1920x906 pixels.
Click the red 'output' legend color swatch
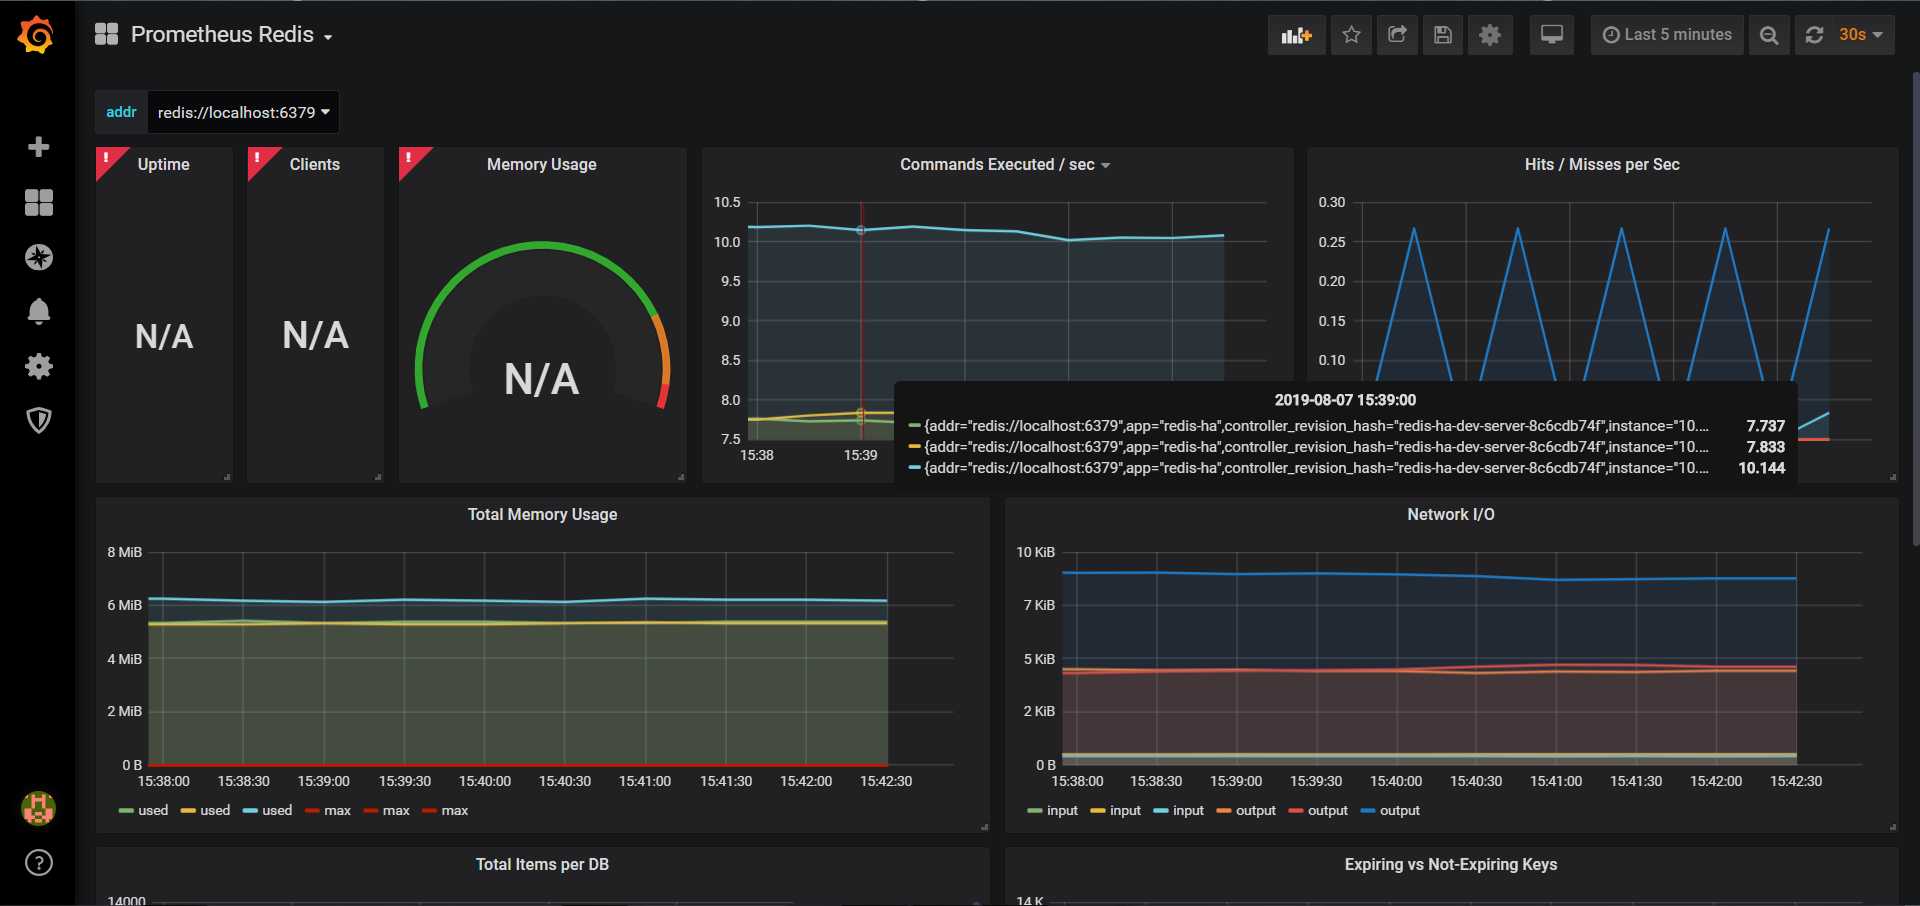tap(1296, 811)
